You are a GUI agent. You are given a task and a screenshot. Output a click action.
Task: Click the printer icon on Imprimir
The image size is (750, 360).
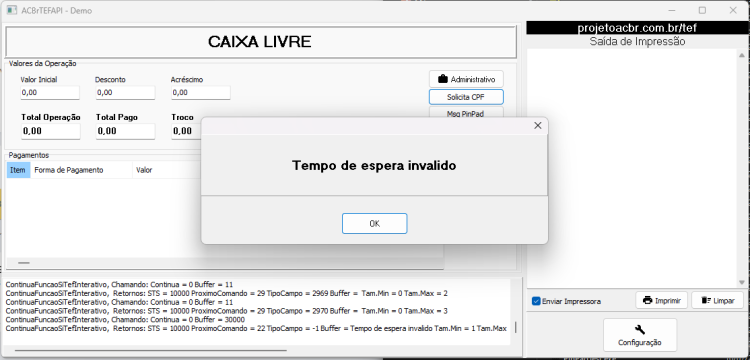click(x=648, y=300)
